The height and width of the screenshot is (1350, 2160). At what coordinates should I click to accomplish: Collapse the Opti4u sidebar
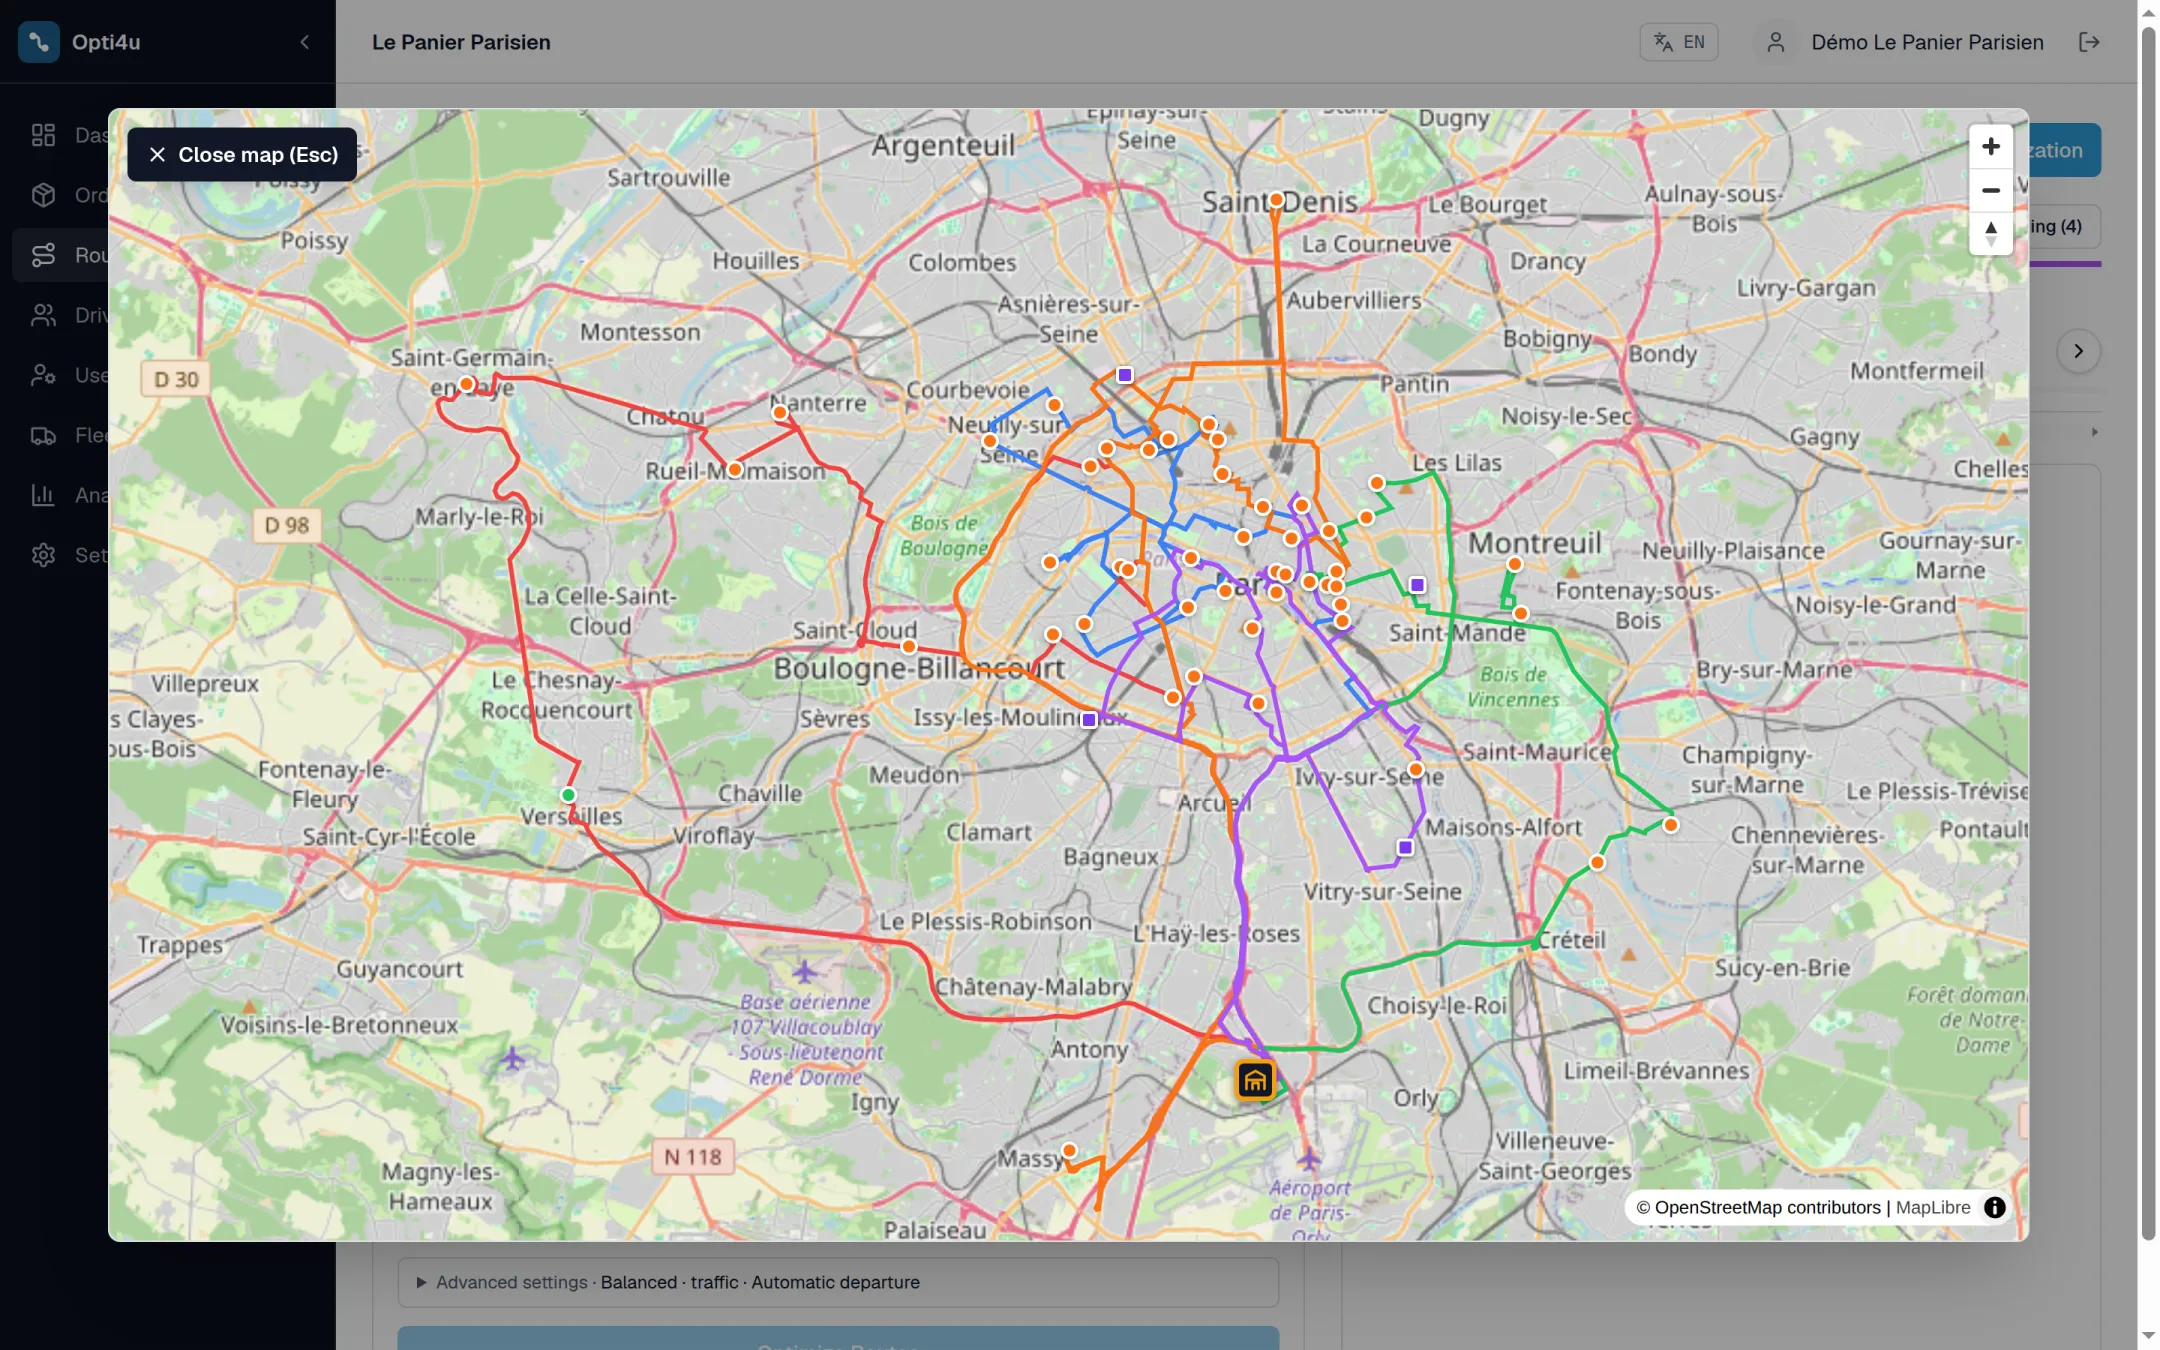coord(304,42)
